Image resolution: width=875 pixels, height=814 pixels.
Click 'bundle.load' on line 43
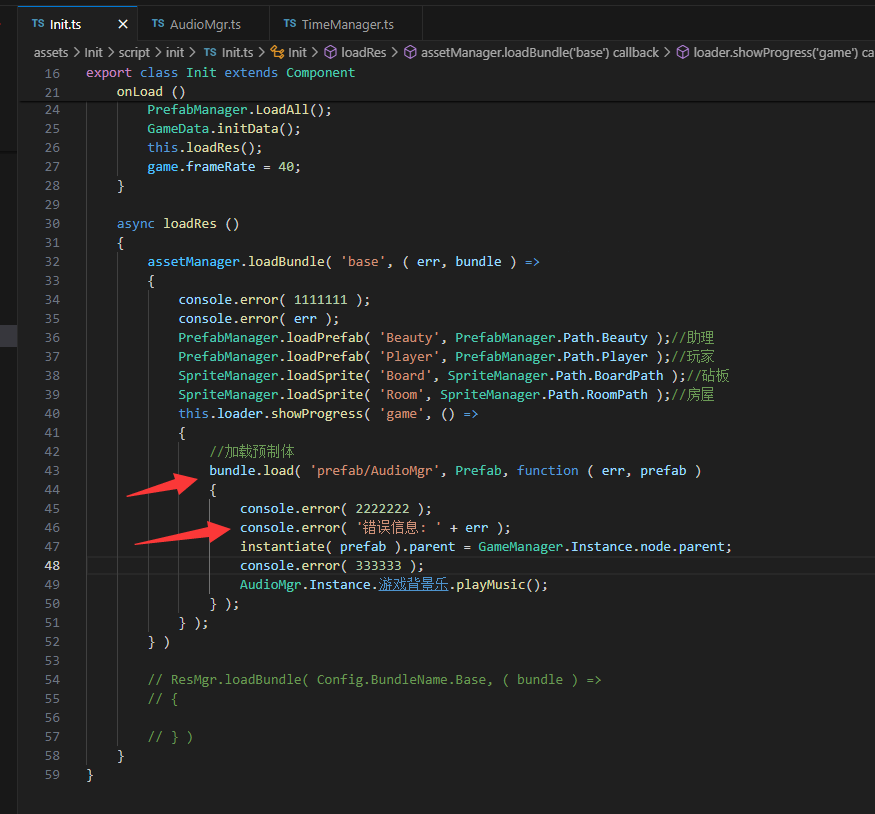click(251, 471)
